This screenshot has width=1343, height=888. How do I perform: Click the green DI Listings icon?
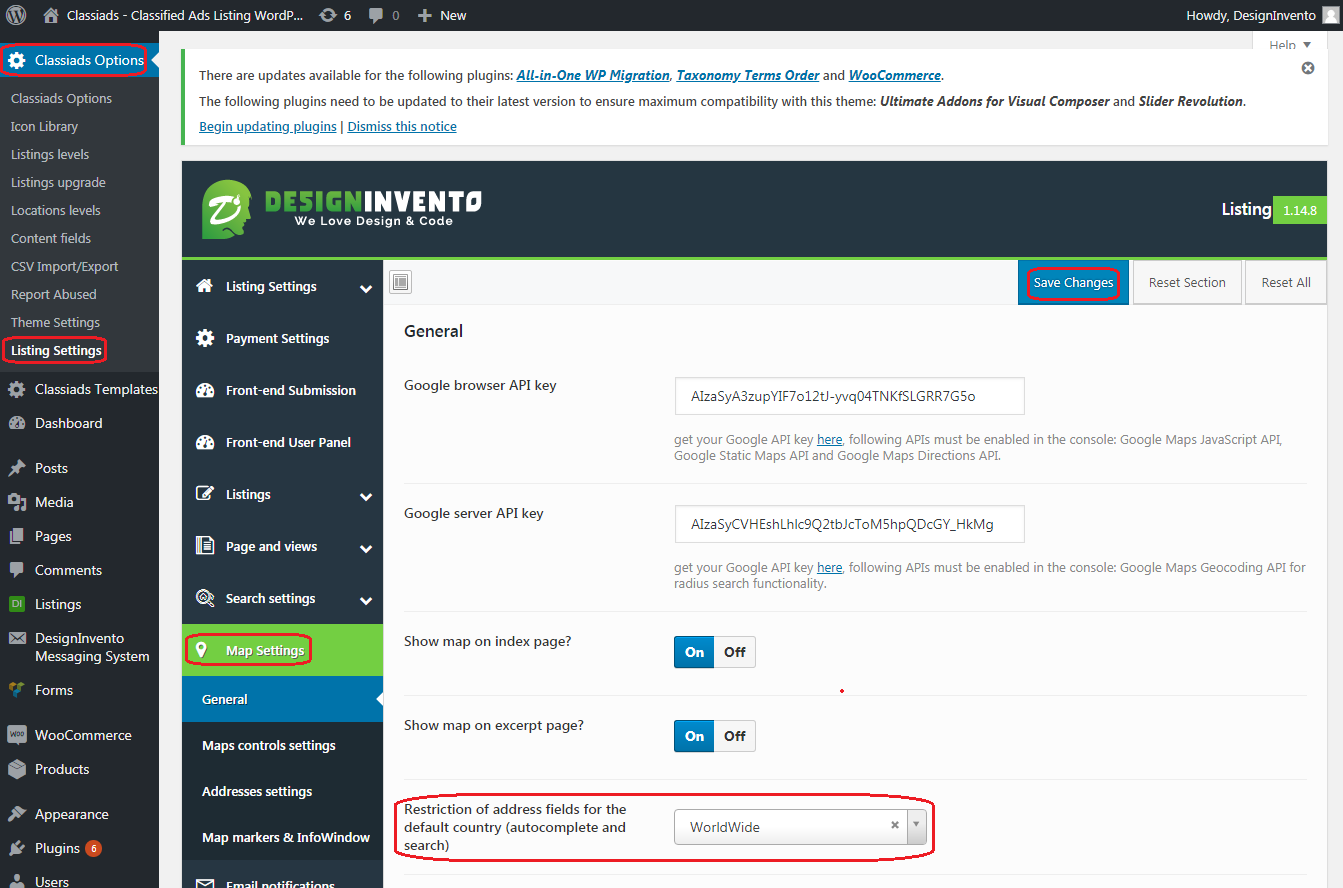point(17,604)
